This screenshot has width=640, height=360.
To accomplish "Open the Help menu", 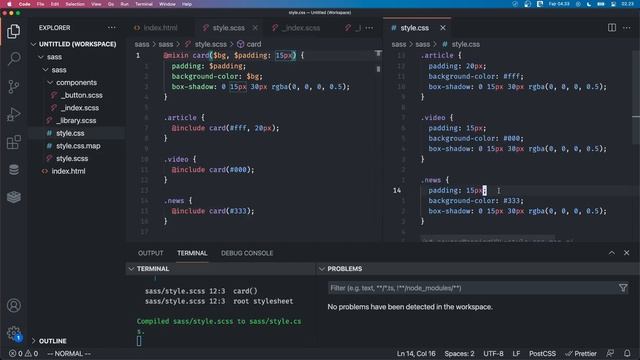I will [x=187, y=4].
